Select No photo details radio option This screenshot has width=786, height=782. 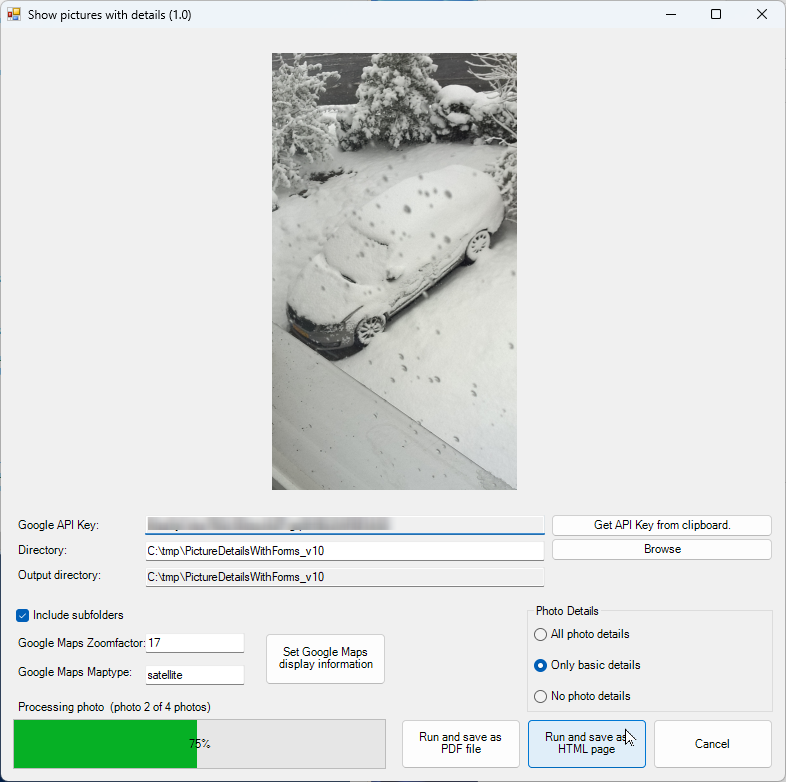tap(541, 696)
